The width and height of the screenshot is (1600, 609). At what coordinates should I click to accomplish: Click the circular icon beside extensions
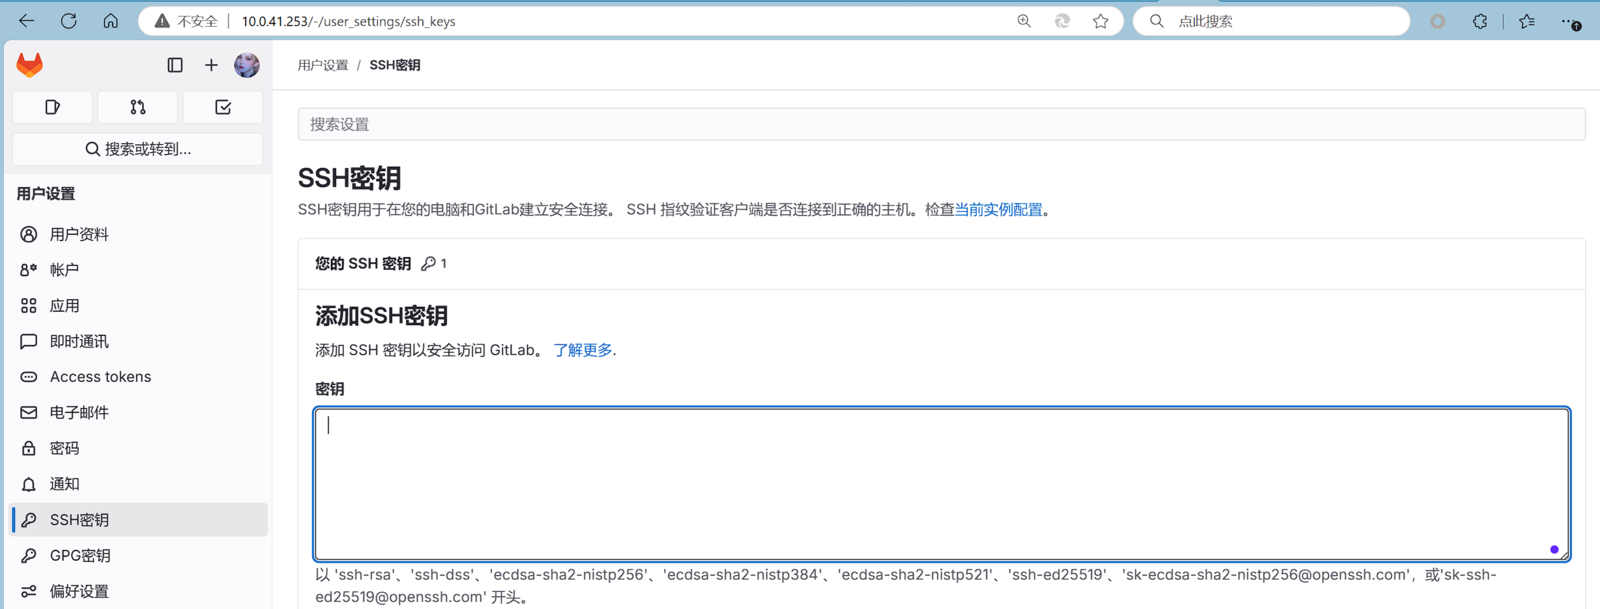tap(1438, 21)
